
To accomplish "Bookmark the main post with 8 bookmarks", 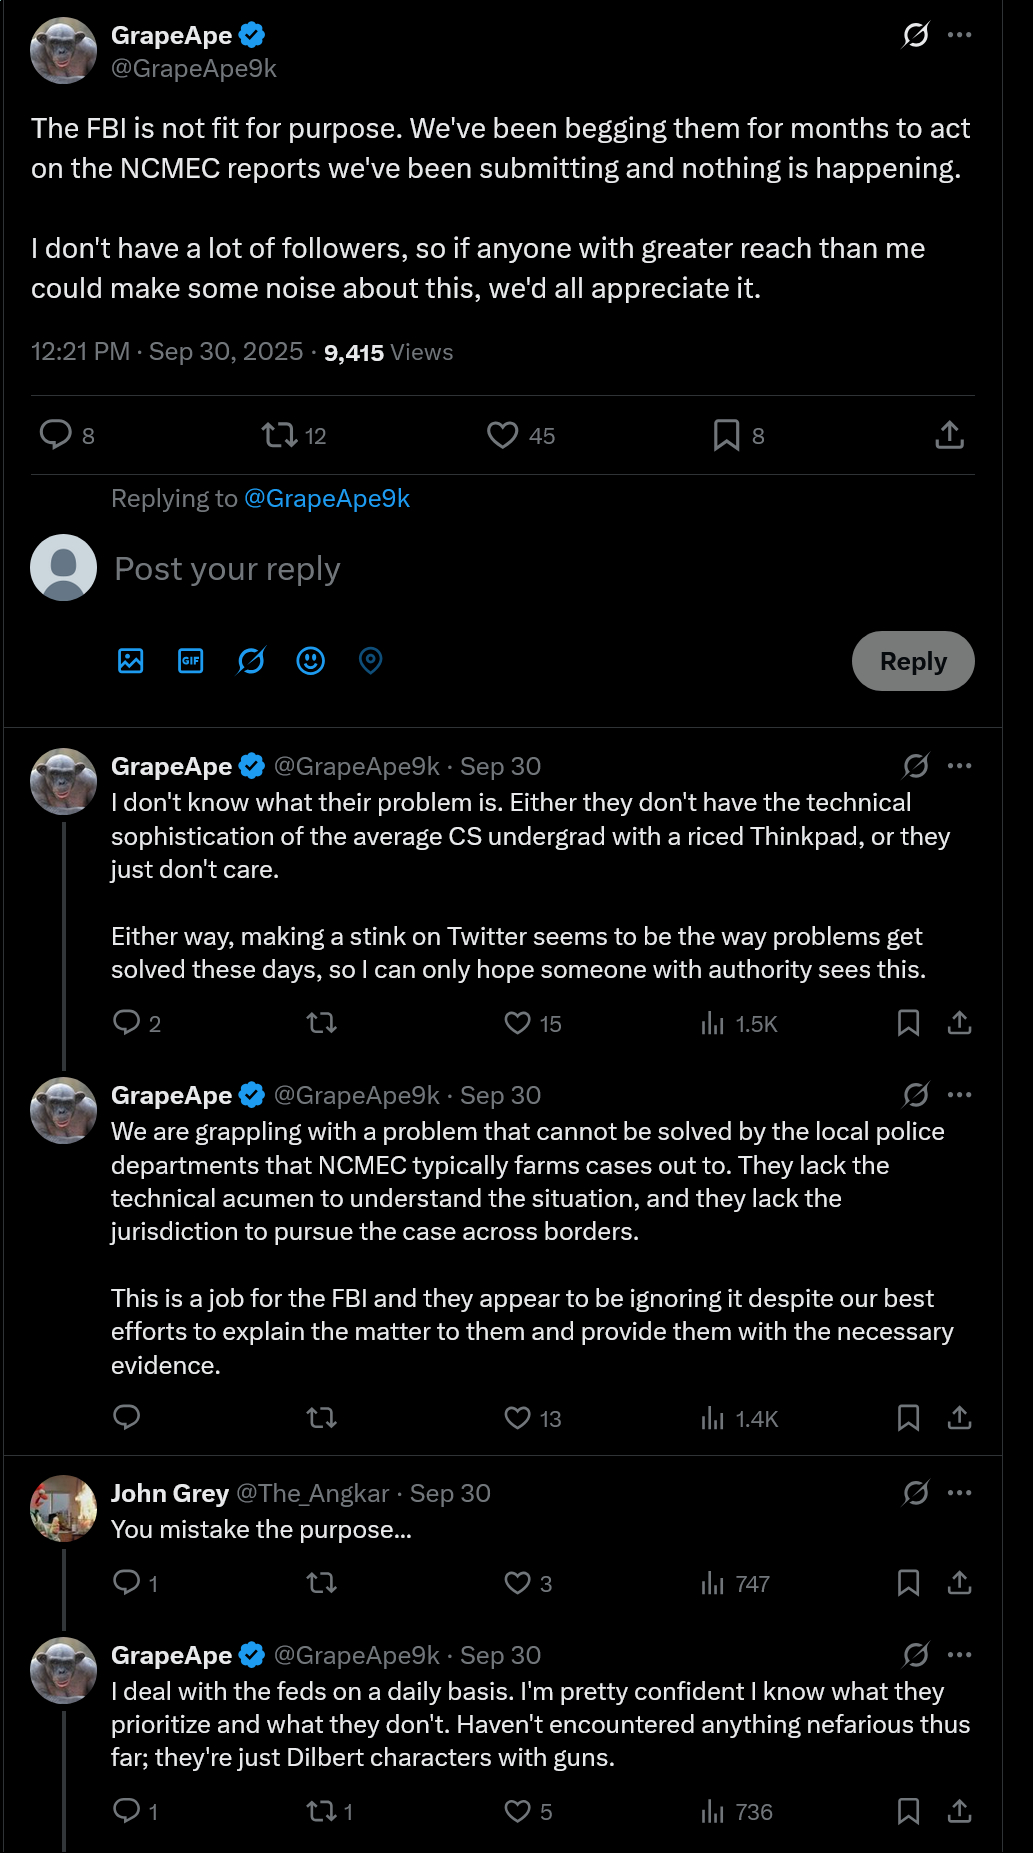I will click(726, 435).
